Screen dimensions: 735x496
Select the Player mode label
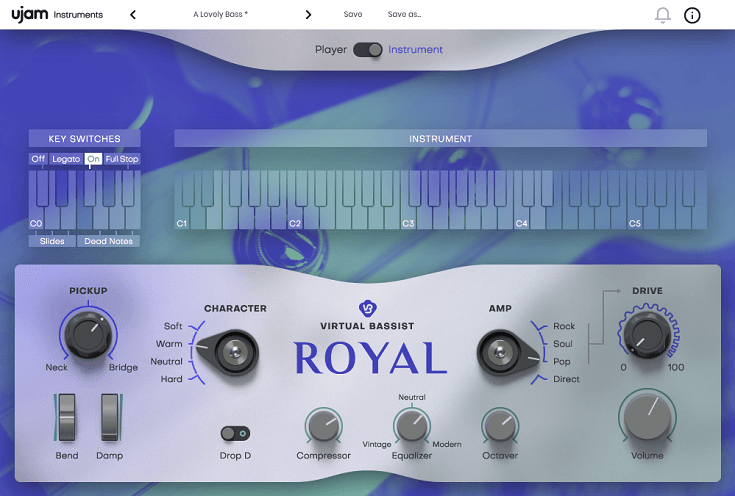tap(331, 50)
